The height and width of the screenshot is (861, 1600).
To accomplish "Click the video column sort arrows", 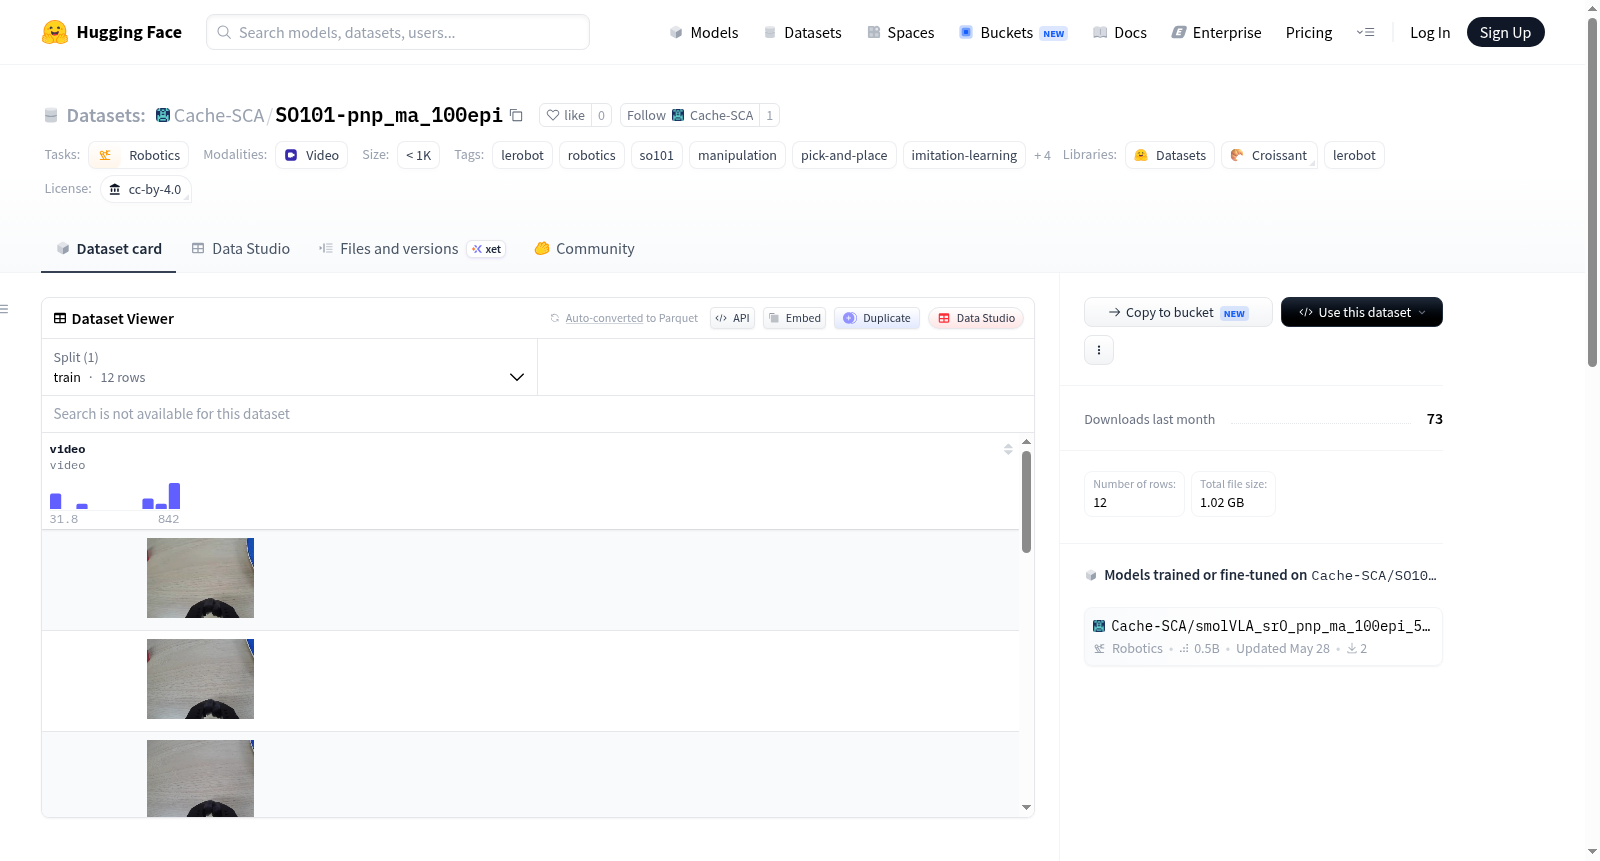I will 1008,449.
